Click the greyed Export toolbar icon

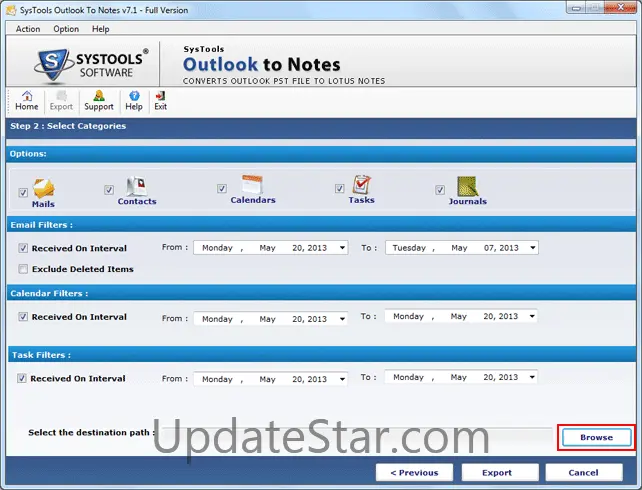click(x=61, y=101)
